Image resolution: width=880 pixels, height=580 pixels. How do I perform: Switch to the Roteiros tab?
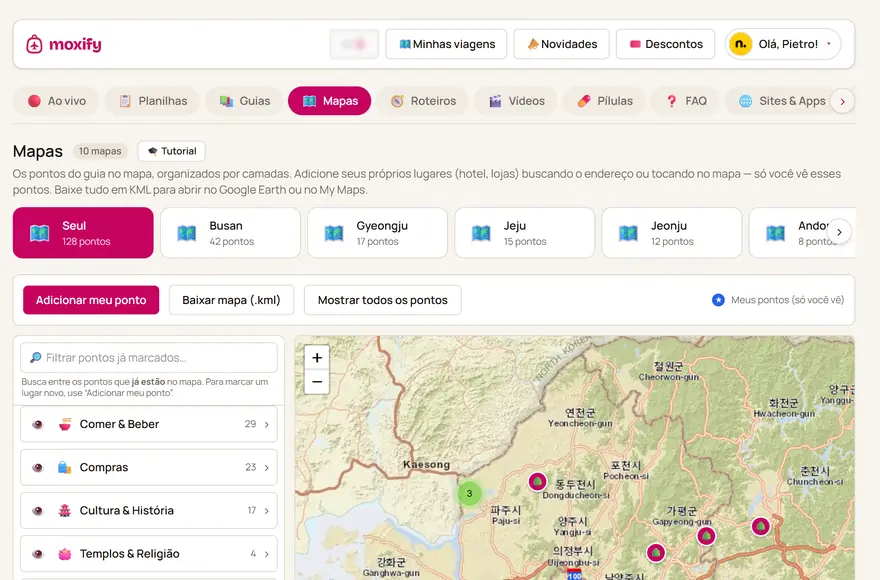tap(423, 101)
